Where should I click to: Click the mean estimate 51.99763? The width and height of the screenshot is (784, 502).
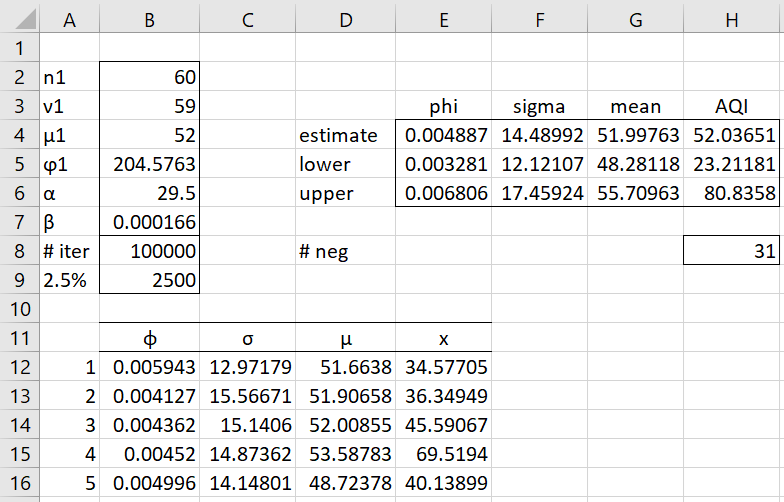click(636, 134)
